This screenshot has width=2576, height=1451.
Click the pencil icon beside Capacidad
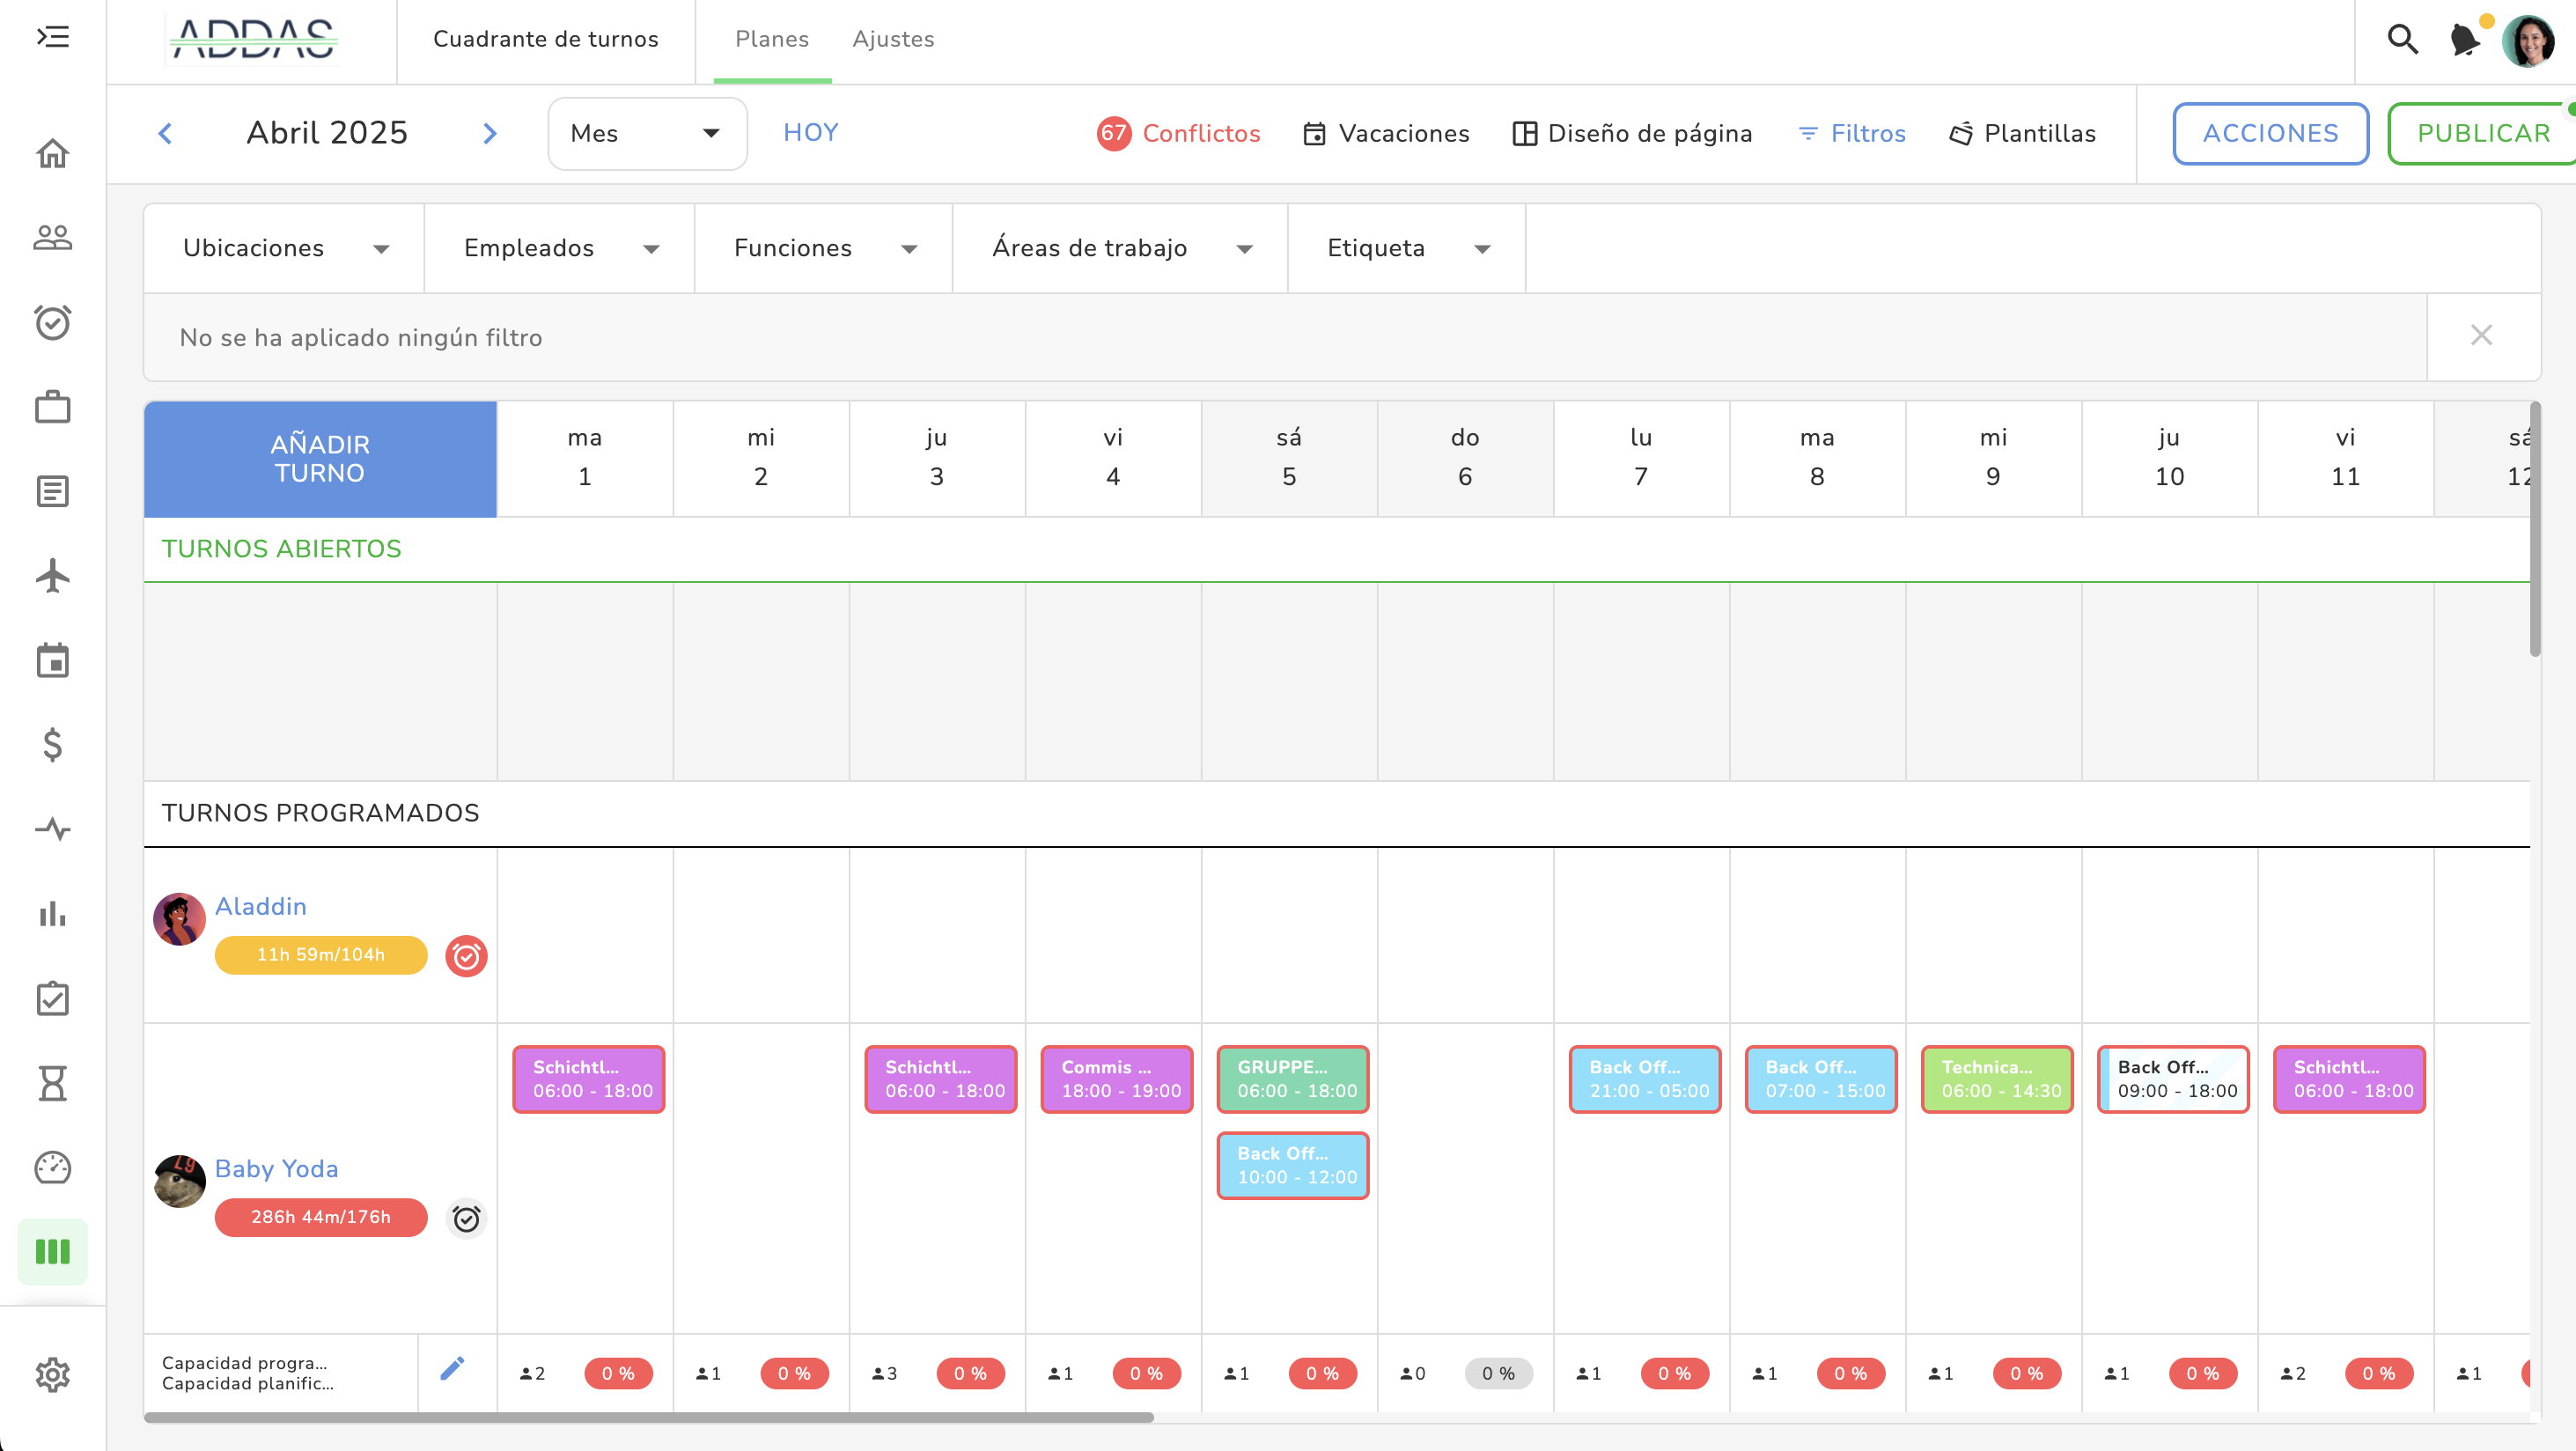pyautogui.click(x=452, y=1368)
